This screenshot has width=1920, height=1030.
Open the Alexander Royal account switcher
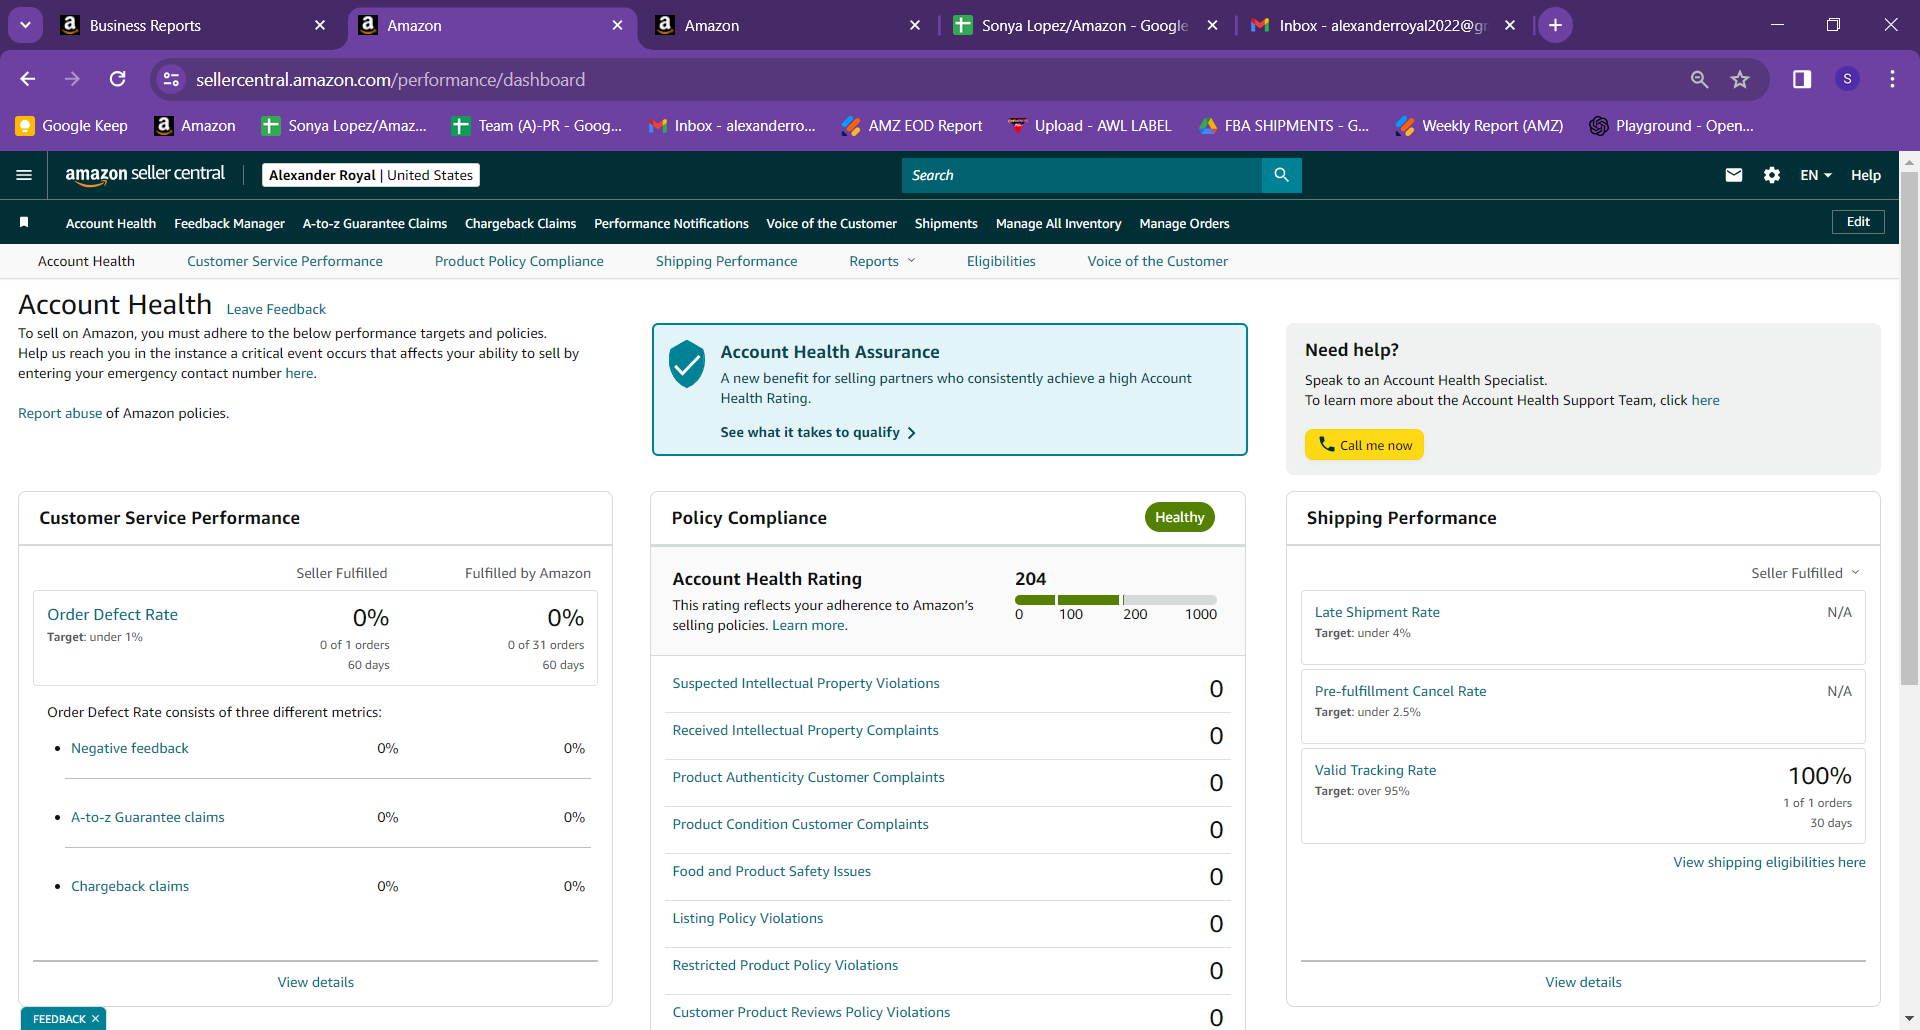click(x=371, y=175)
